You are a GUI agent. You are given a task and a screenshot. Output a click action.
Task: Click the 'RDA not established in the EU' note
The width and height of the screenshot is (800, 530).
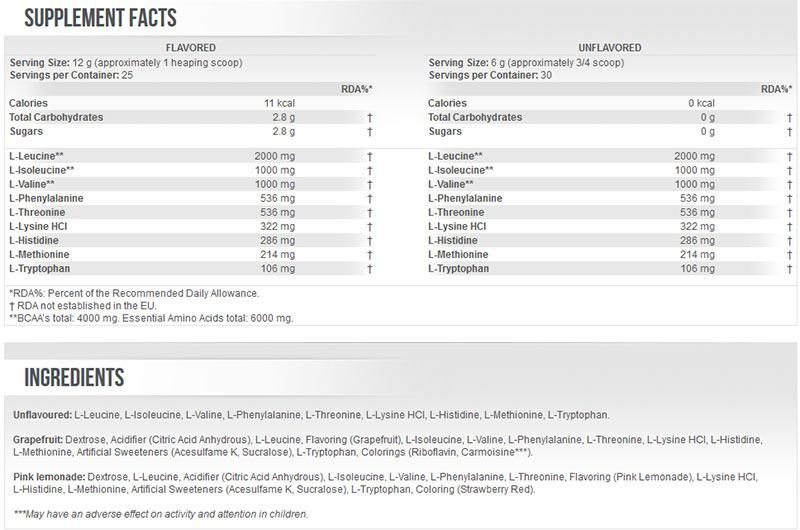tap(83, 306)
